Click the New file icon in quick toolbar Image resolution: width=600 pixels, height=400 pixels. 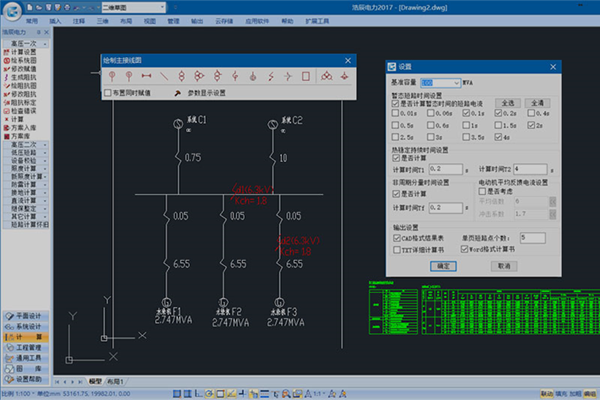point(30,7)
